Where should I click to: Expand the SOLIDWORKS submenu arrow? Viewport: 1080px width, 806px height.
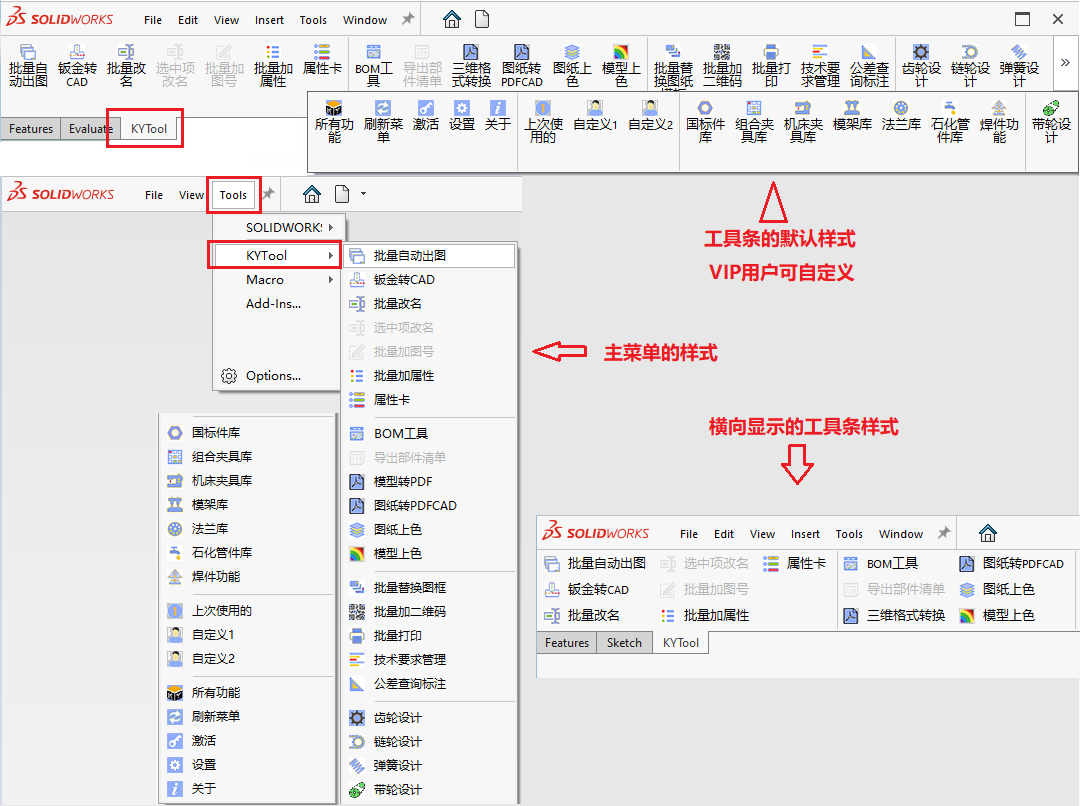pyautogui.click(x=331, y=227)
